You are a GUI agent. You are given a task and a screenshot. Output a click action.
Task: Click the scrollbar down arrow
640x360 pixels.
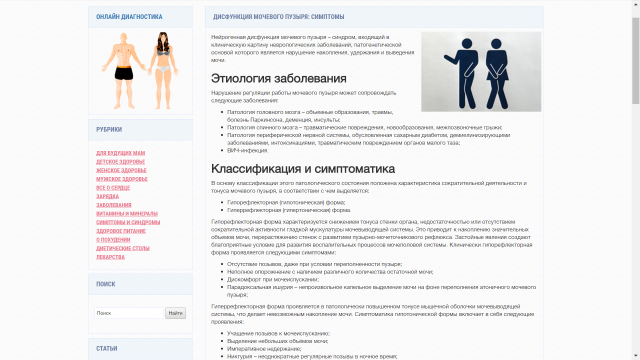coord(636,356)
